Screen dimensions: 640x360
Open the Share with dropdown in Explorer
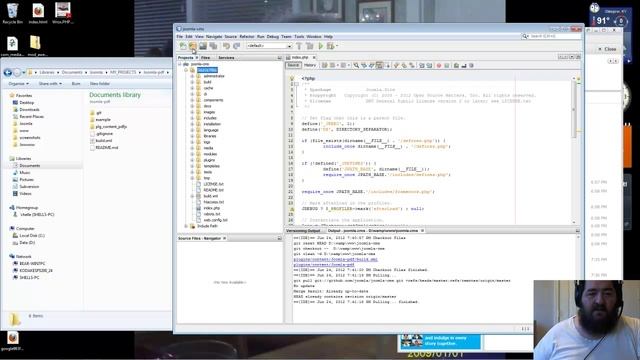pyautogui.click(x=50, y=84)
